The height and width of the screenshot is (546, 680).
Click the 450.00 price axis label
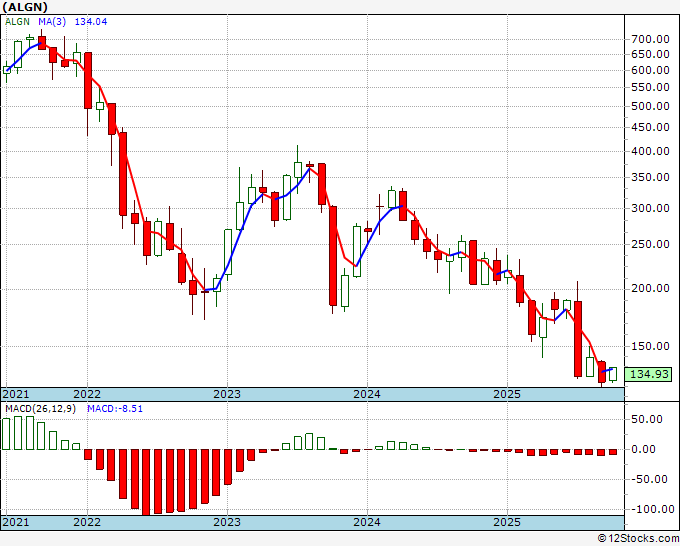coord(650,128)
